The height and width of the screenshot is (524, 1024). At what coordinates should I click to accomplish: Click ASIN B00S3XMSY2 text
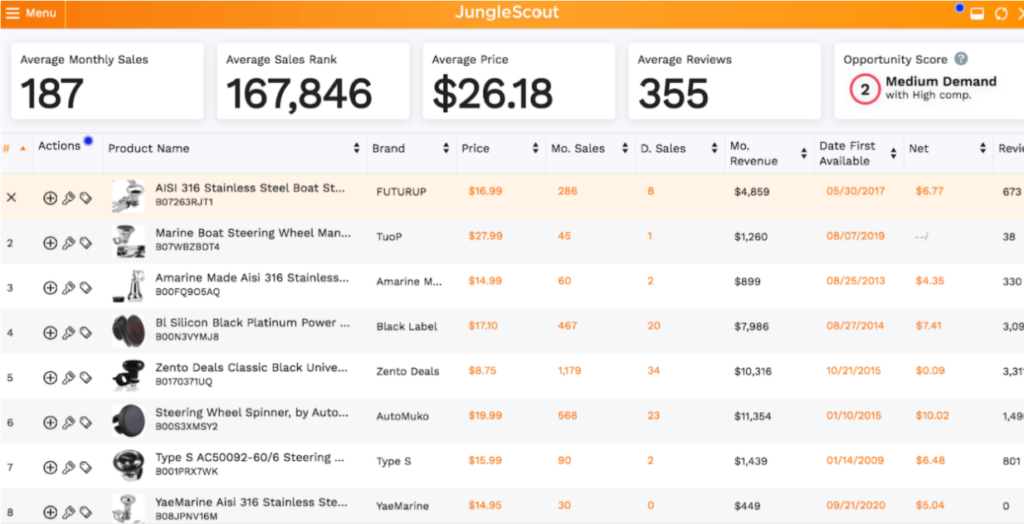(x=186, y=427)
